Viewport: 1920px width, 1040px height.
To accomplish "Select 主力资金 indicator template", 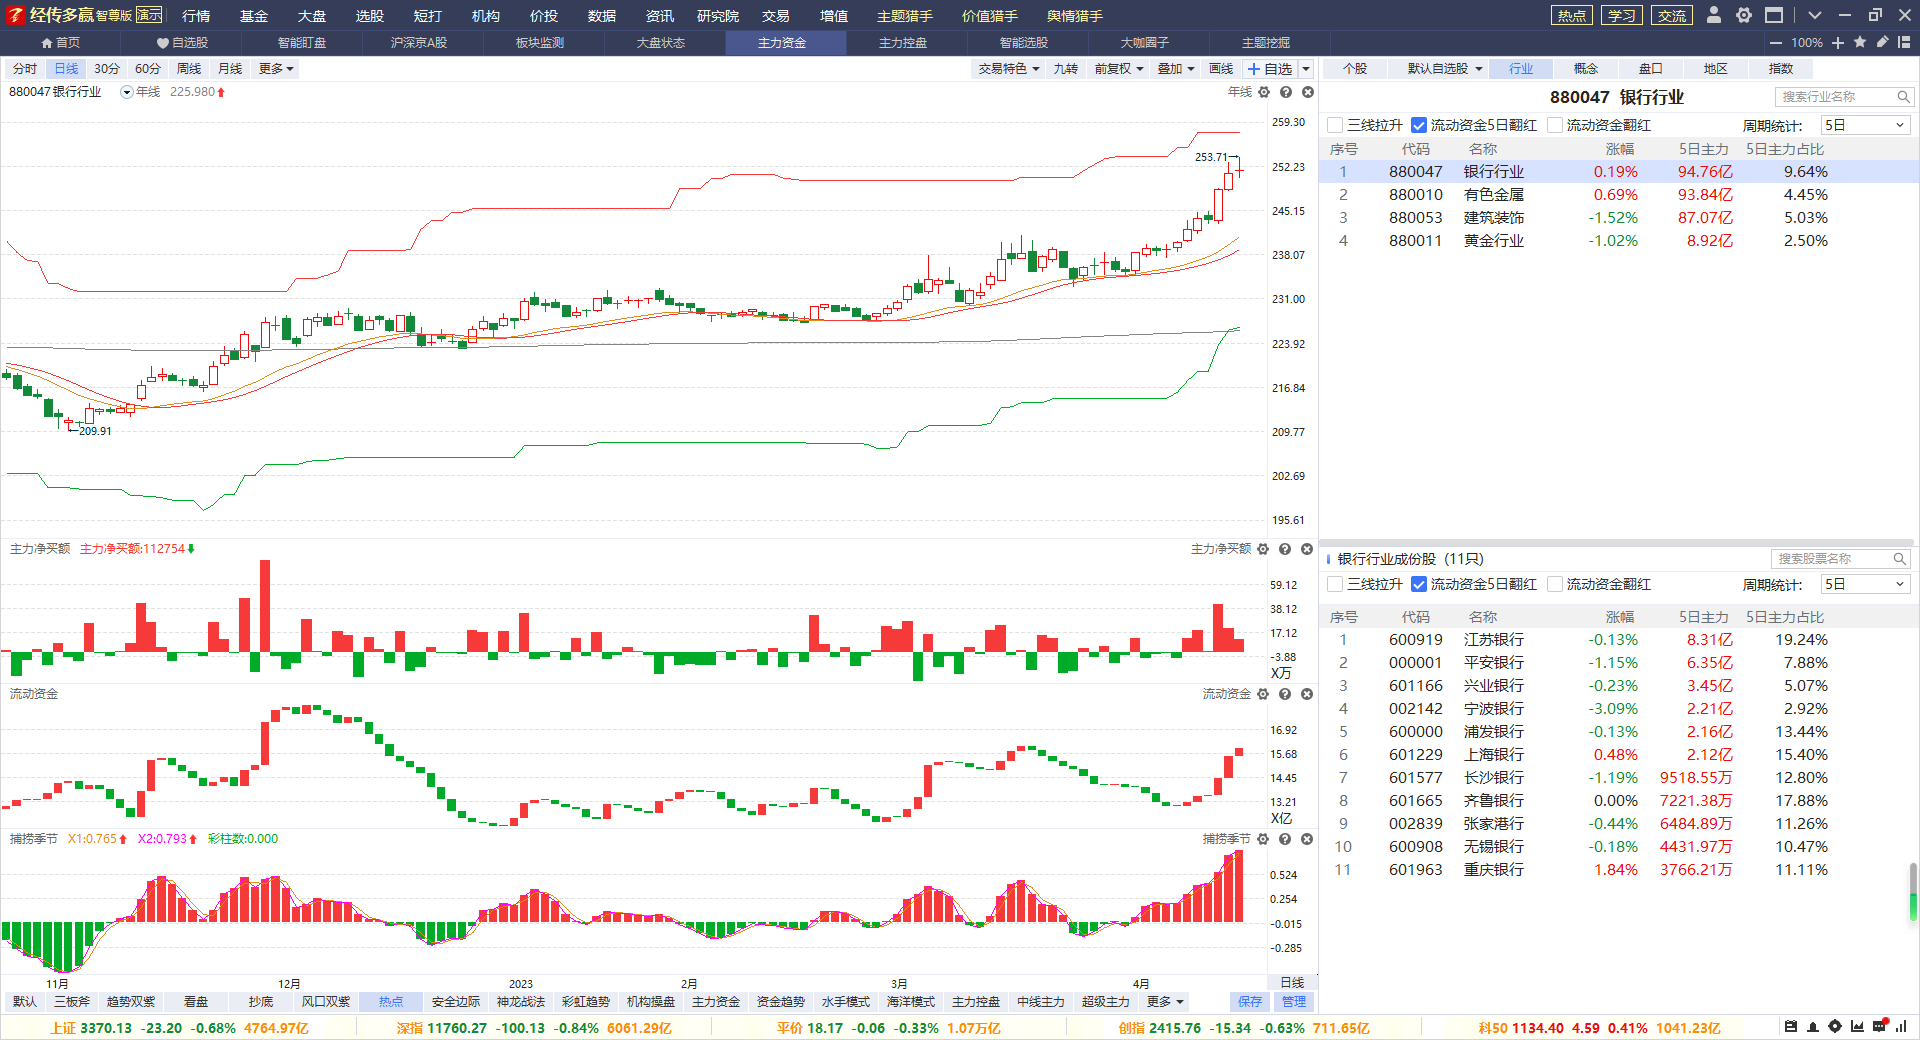I will pos(716,1002).
